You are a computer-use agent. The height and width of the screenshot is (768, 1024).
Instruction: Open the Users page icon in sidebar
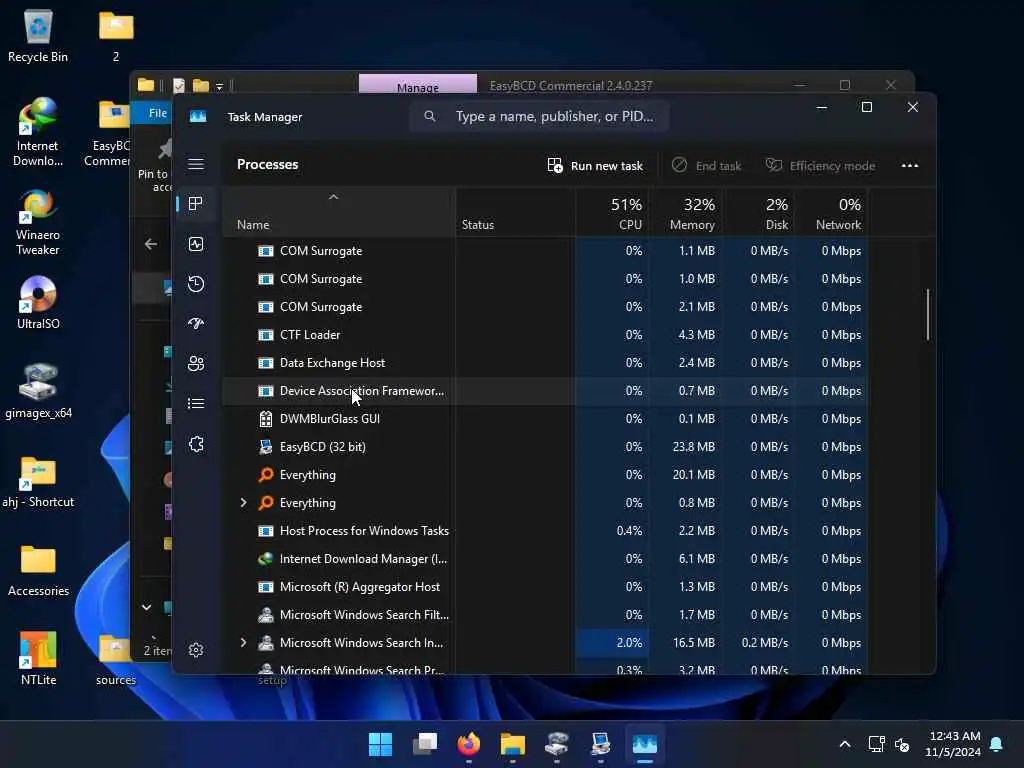point(196,363)
